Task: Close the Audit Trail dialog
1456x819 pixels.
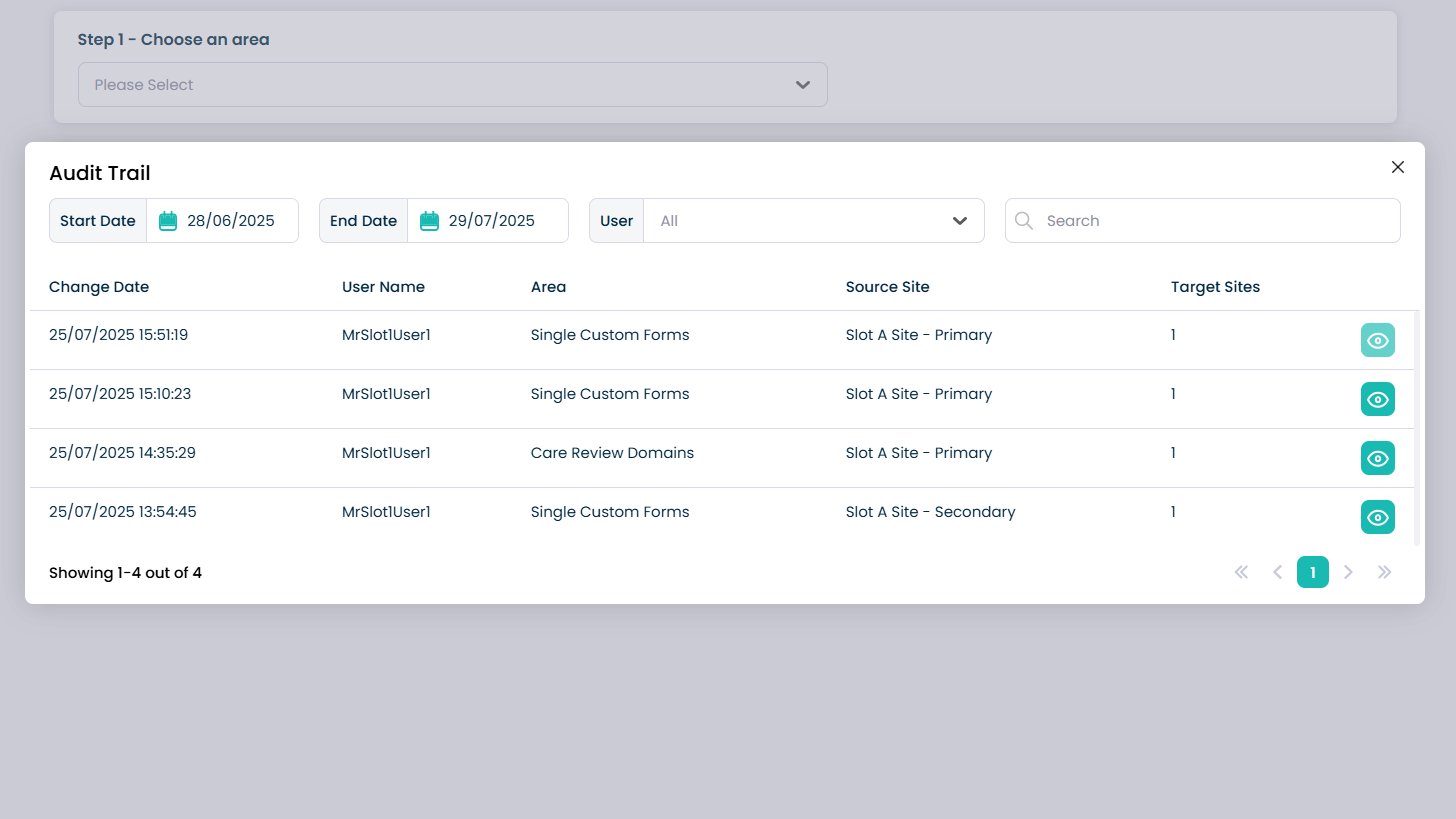Action: (1397, 167)
